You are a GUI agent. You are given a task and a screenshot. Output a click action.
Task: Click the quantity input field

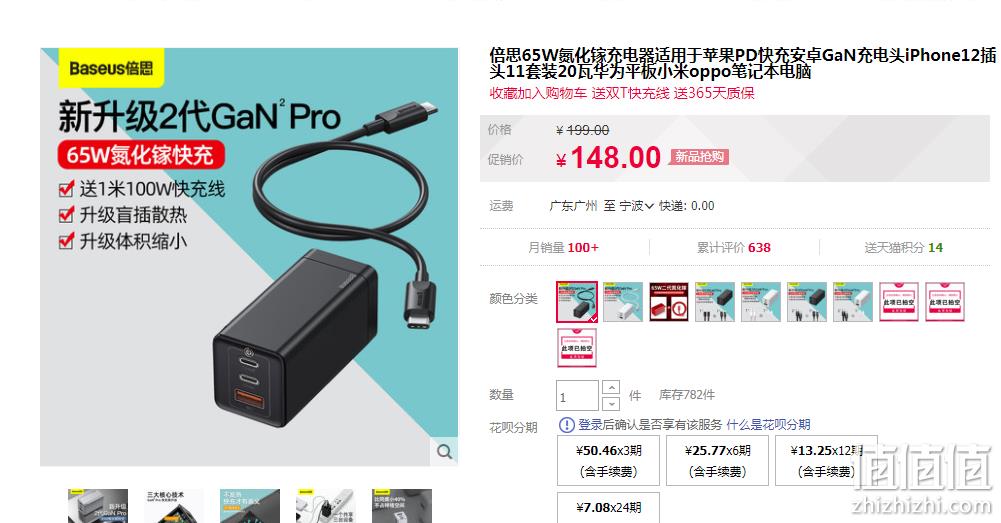[577, 396]
